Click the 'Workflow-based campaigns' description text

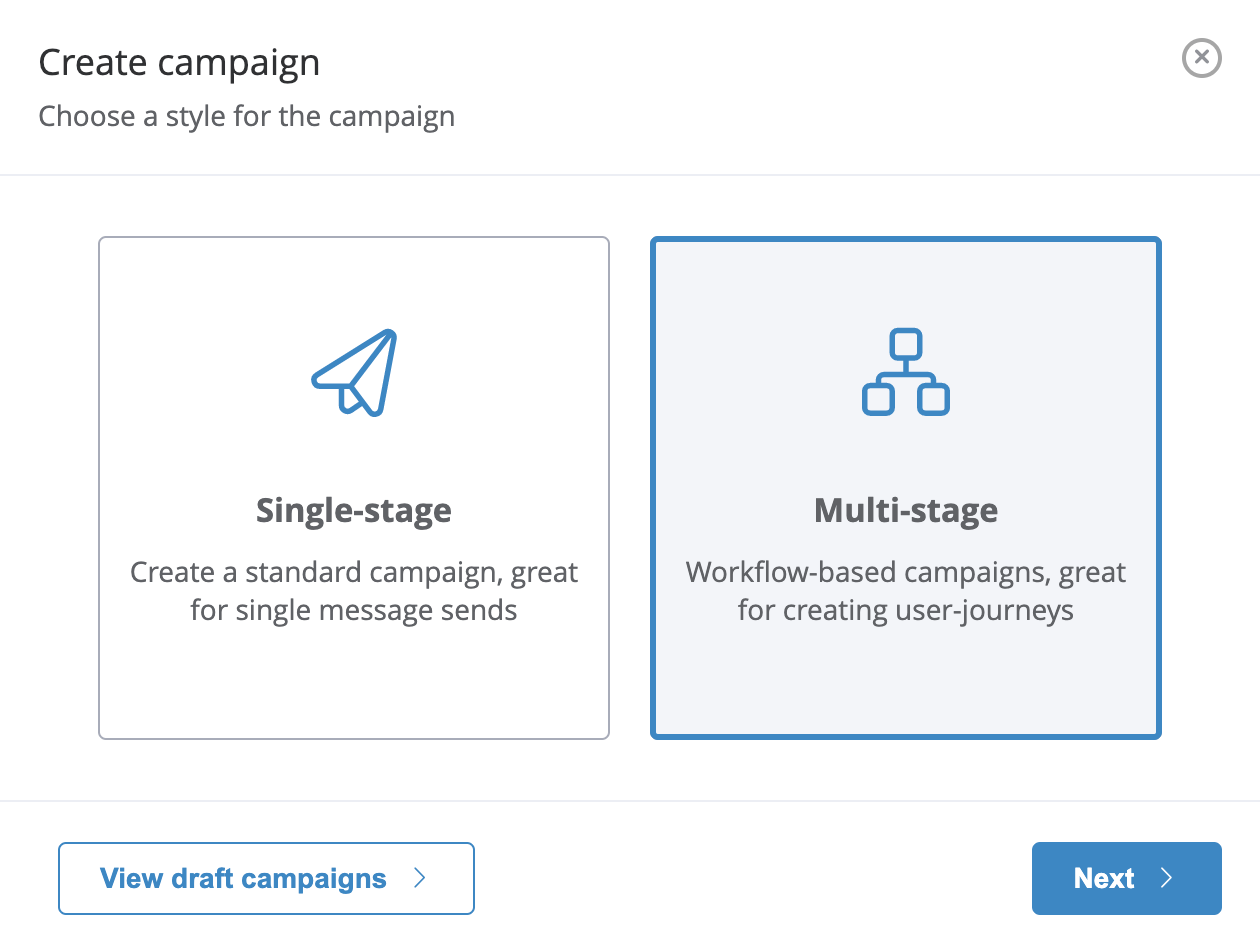pos(905,573)
